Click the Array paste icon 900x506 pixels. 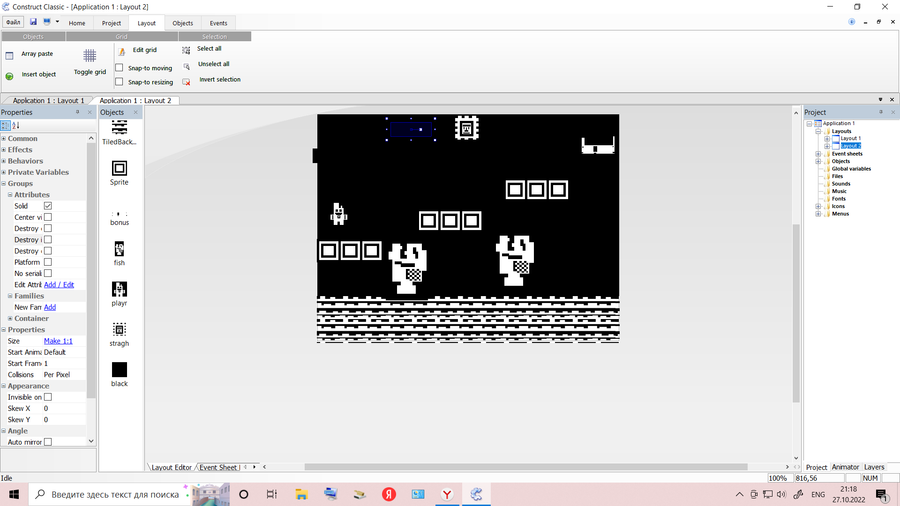(9, 56)
